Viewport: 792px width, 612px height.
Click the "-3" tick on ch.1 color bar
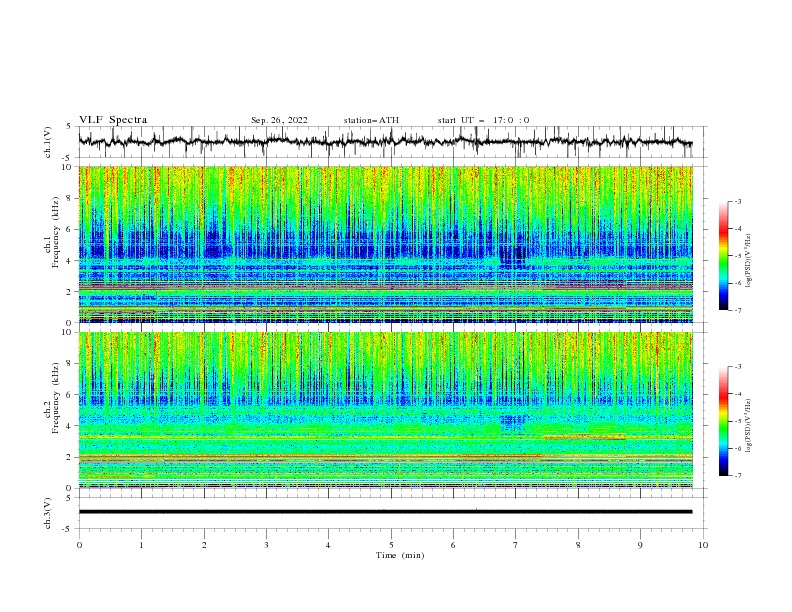click(x=737, y=201)
